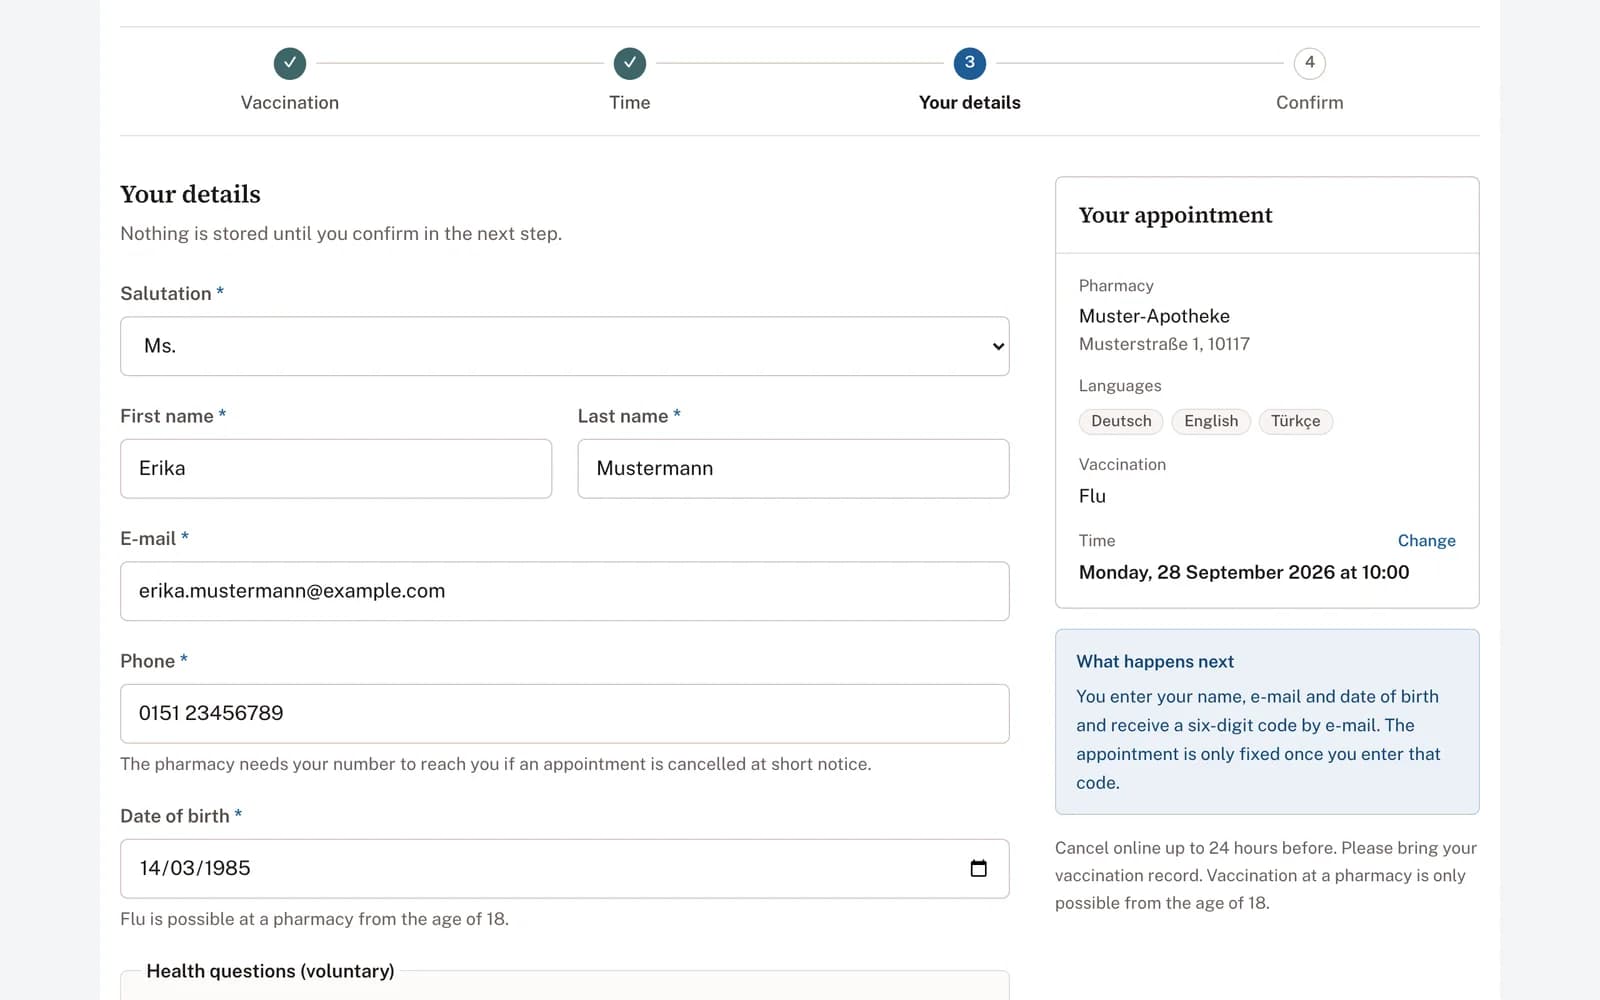This screenshot has width=1600, height=1000.
Task: Click the Health questions (voluntary) legend
Action: [x=270, y=971]
